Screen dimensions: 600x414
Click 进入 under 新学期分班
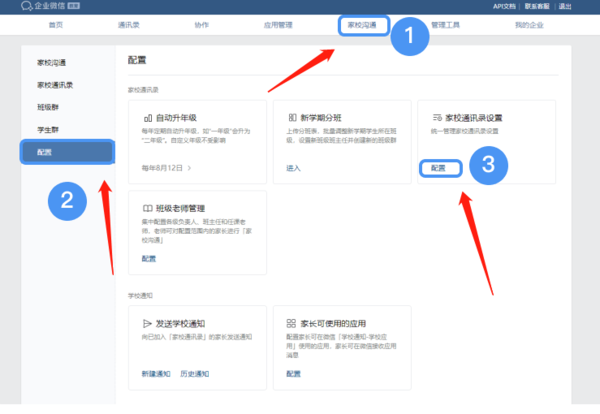coord(293,168)
